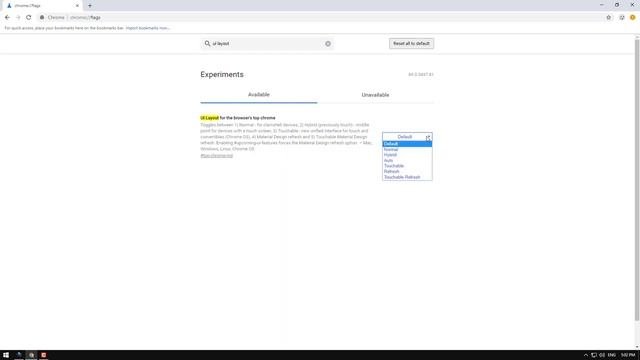Click the Chrome taskbar icon

coord(31,355)
